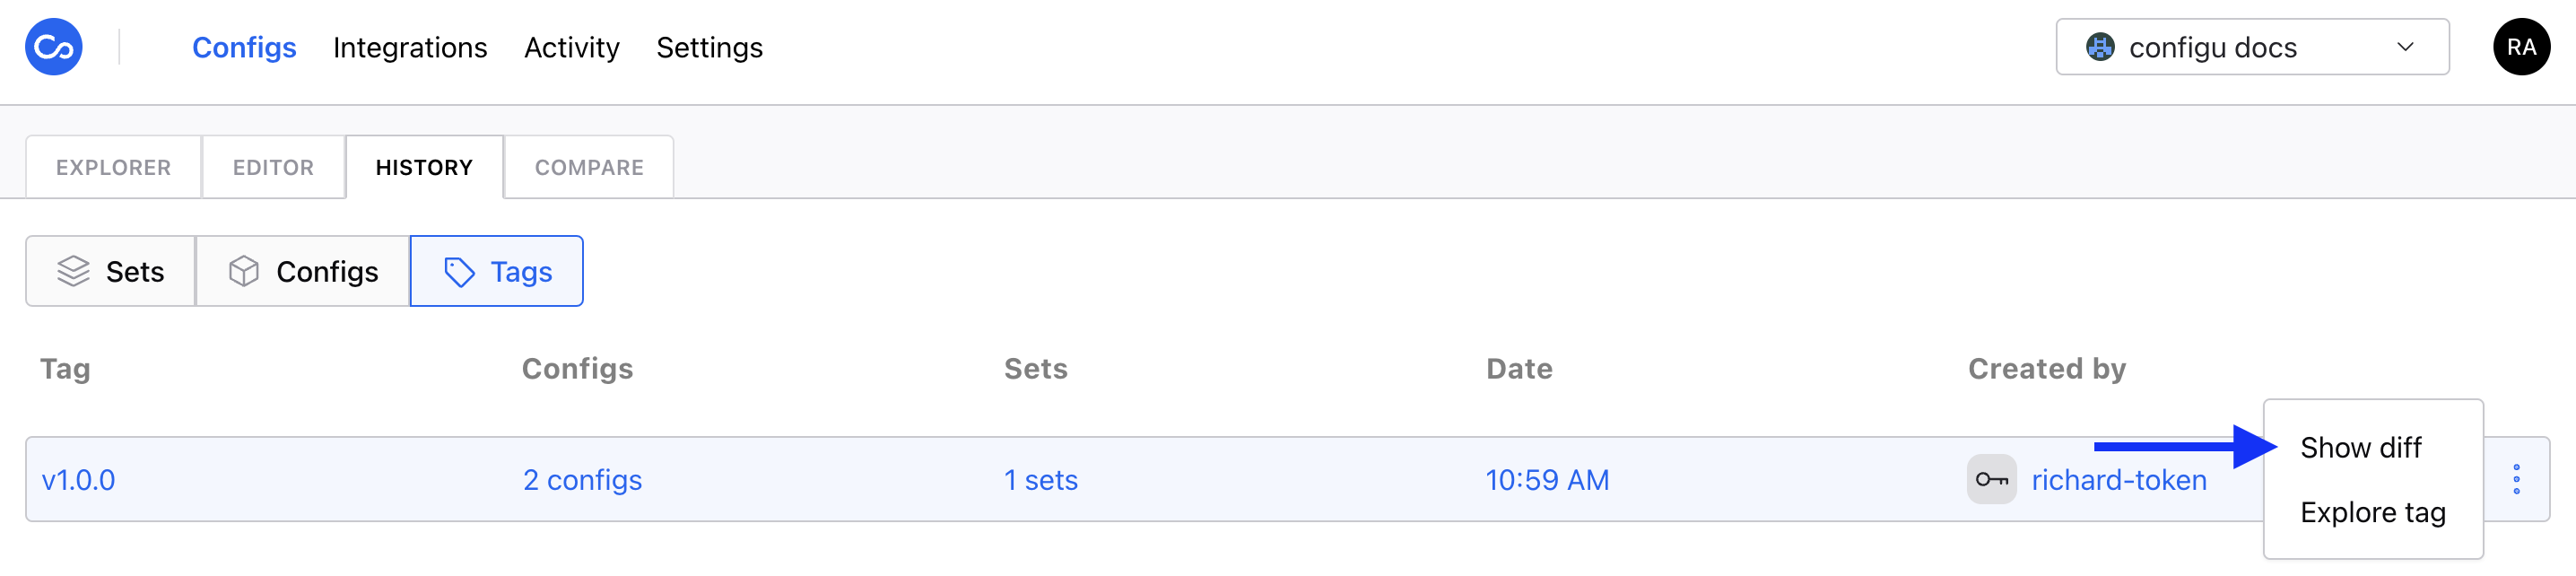The image size is (2576, 576).
Task: Open the v1.0.0 tag link
Action: pos(78,480)
